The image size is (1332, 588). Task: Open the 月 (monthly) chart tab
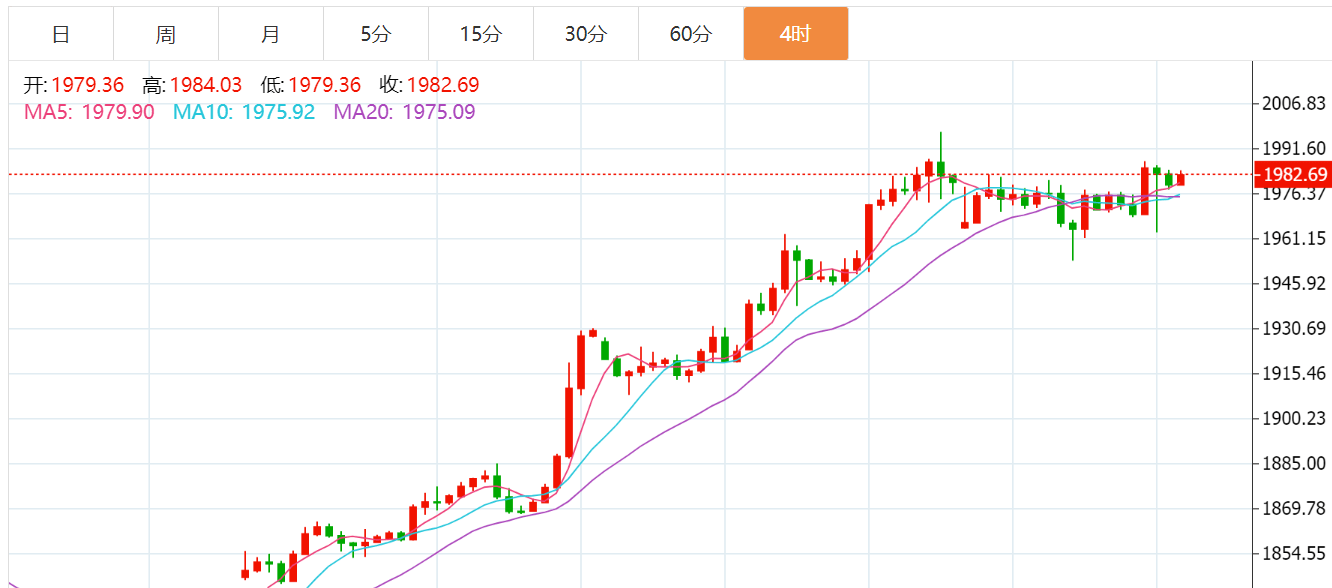click(270, 34)
